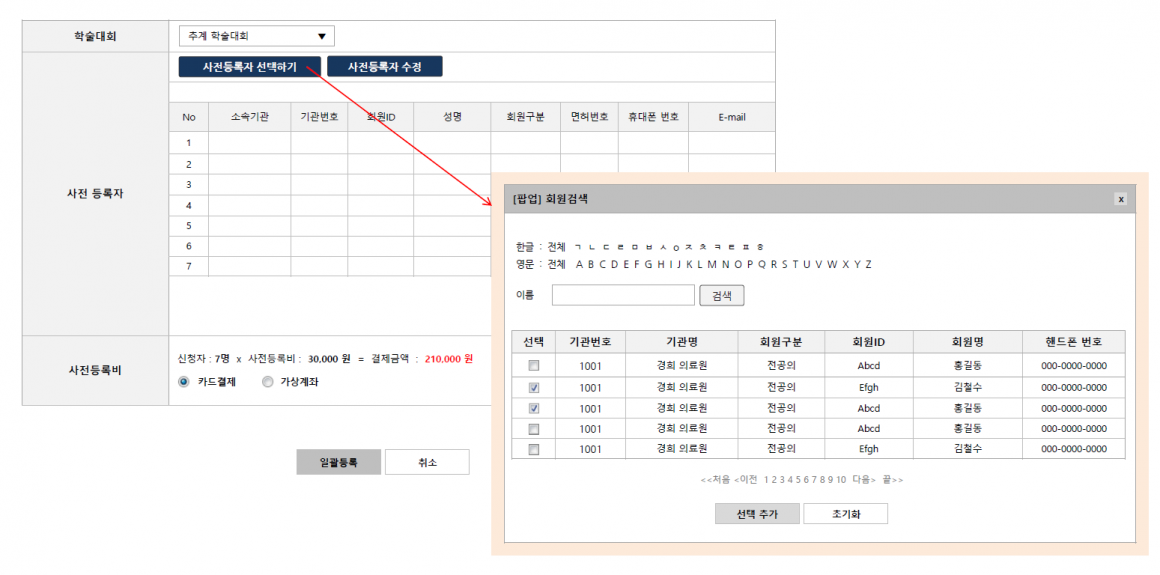Check the last row checkbox in member list
1160x575 pixels.
tap(533, 449)
